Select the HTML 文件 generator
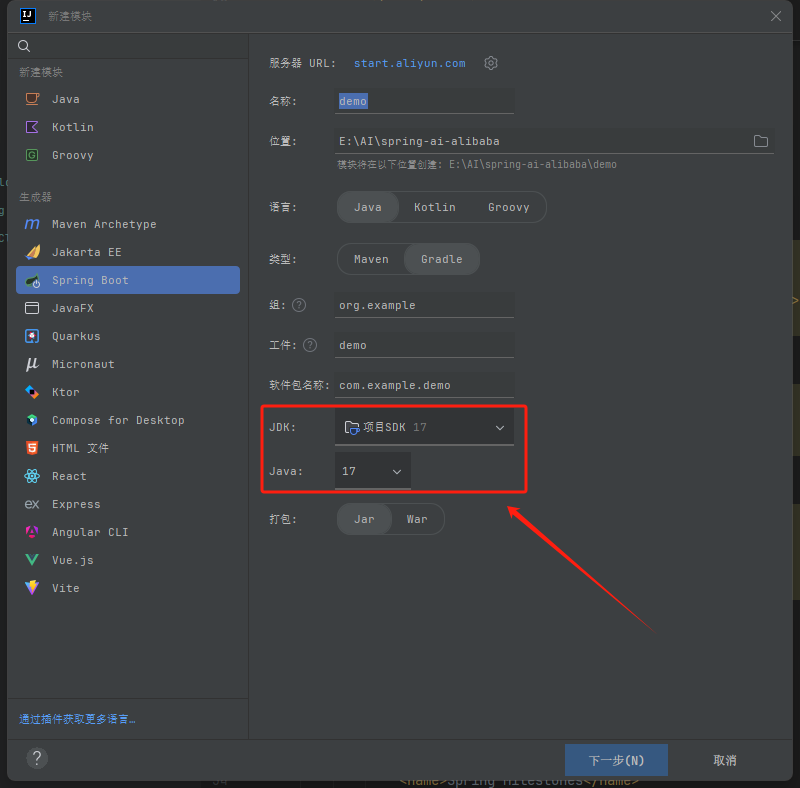Viewport: 800px width, 788px height. click(128, 448)
